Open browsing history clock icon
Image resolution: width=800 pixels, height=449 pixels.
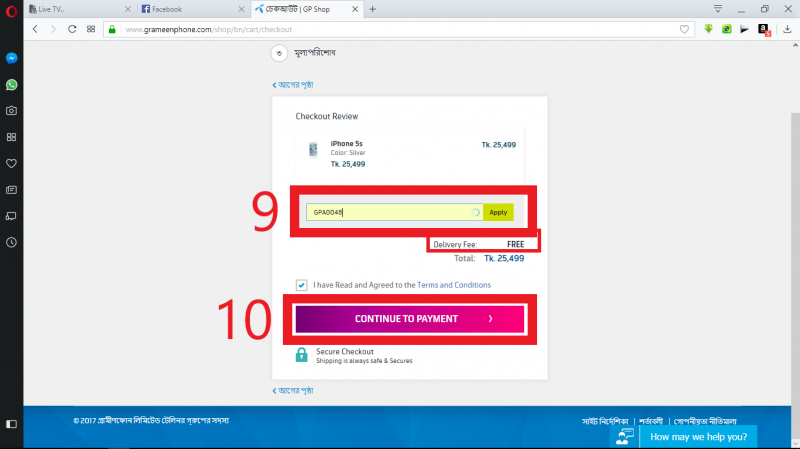[11, 242]
